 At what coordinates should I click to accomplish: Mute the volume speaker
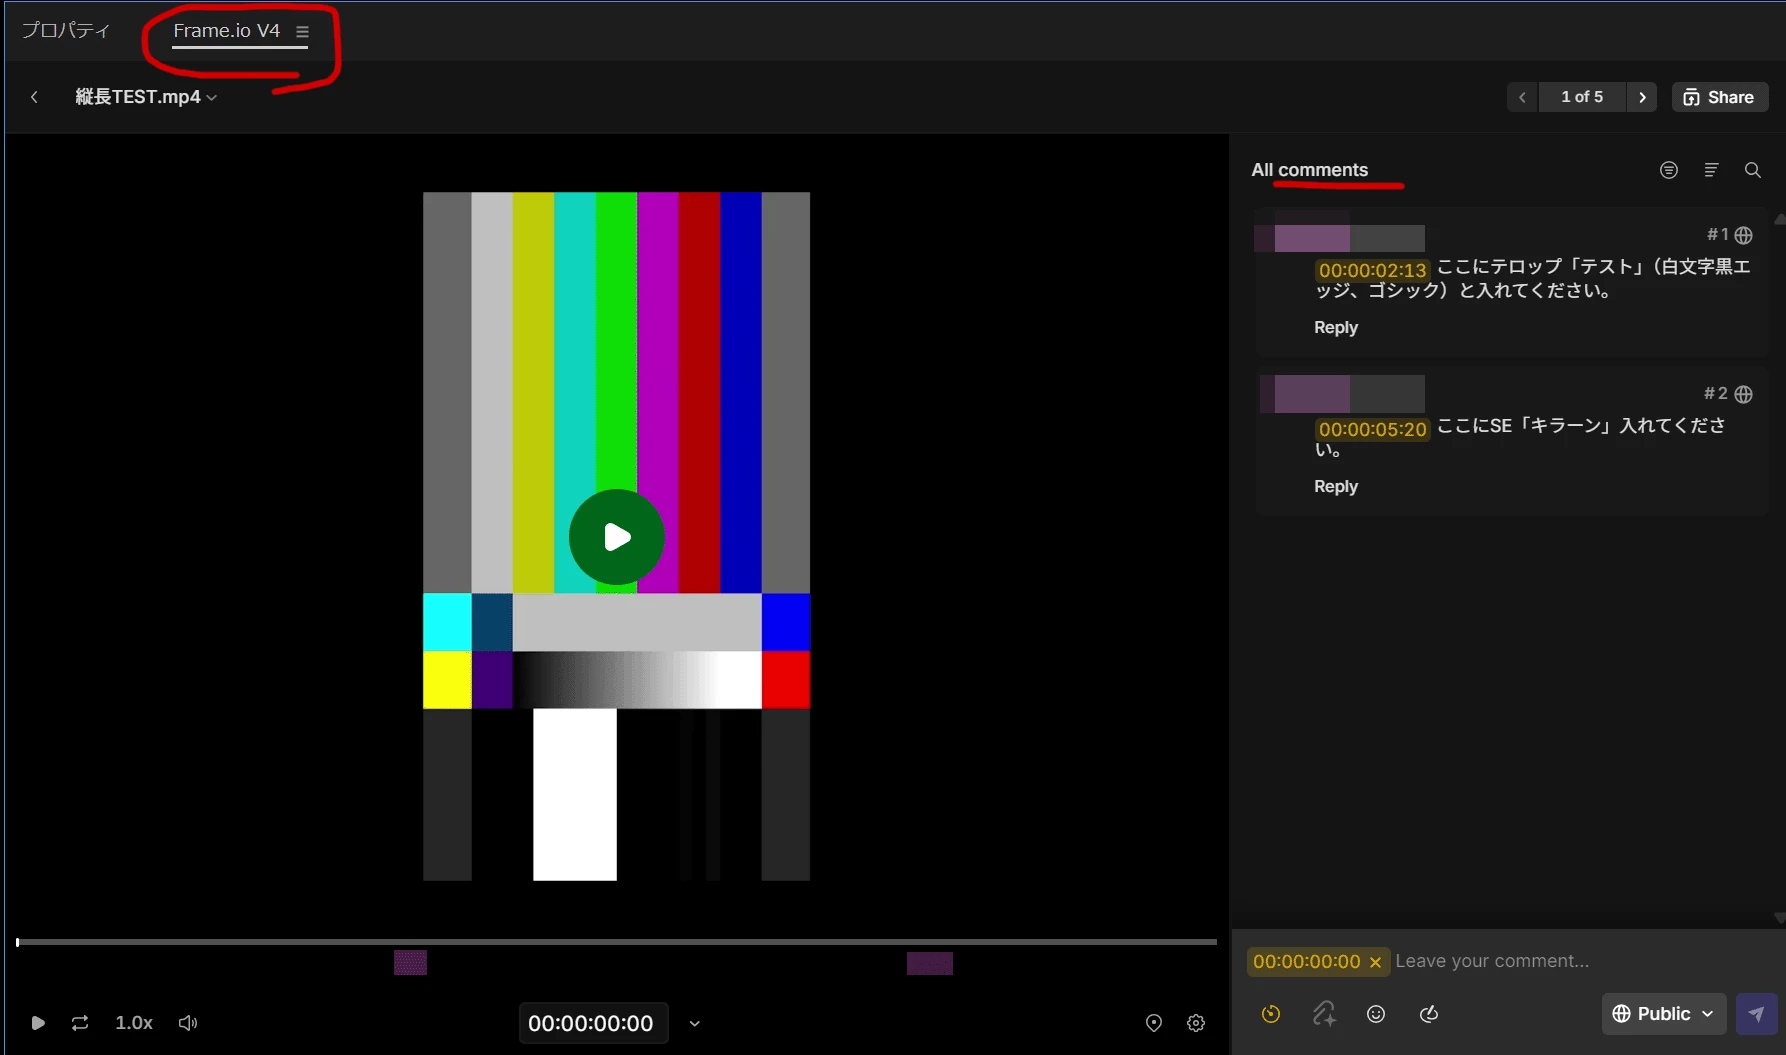pyautogui.click(x=188, y=1023)
